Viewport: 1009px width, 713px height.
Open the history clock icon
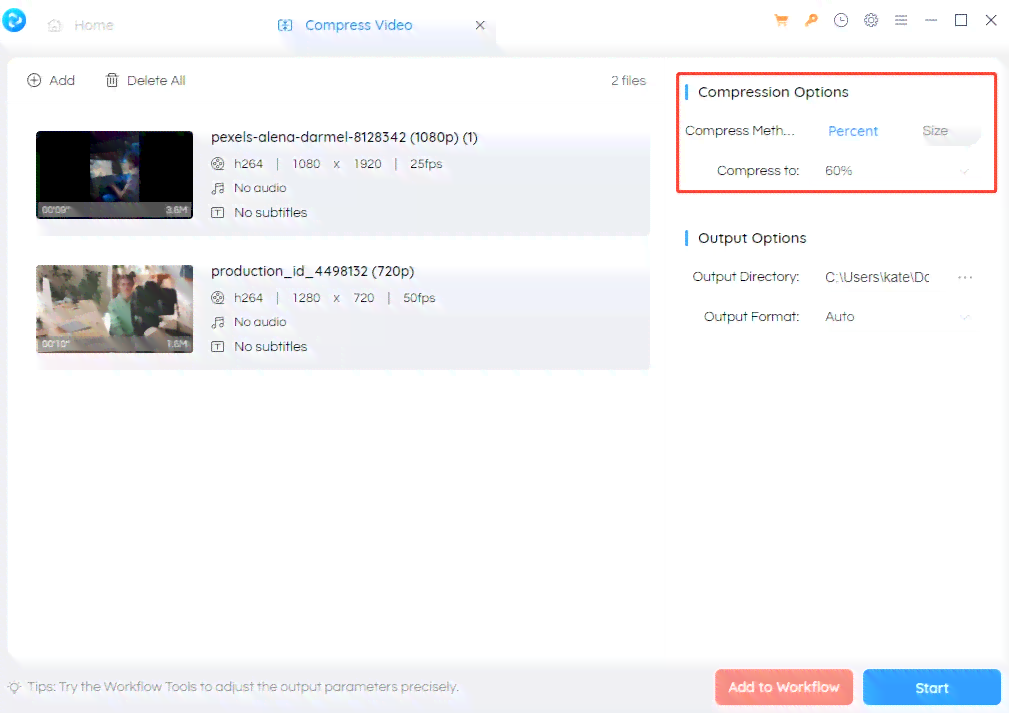(x=840, y=21)
